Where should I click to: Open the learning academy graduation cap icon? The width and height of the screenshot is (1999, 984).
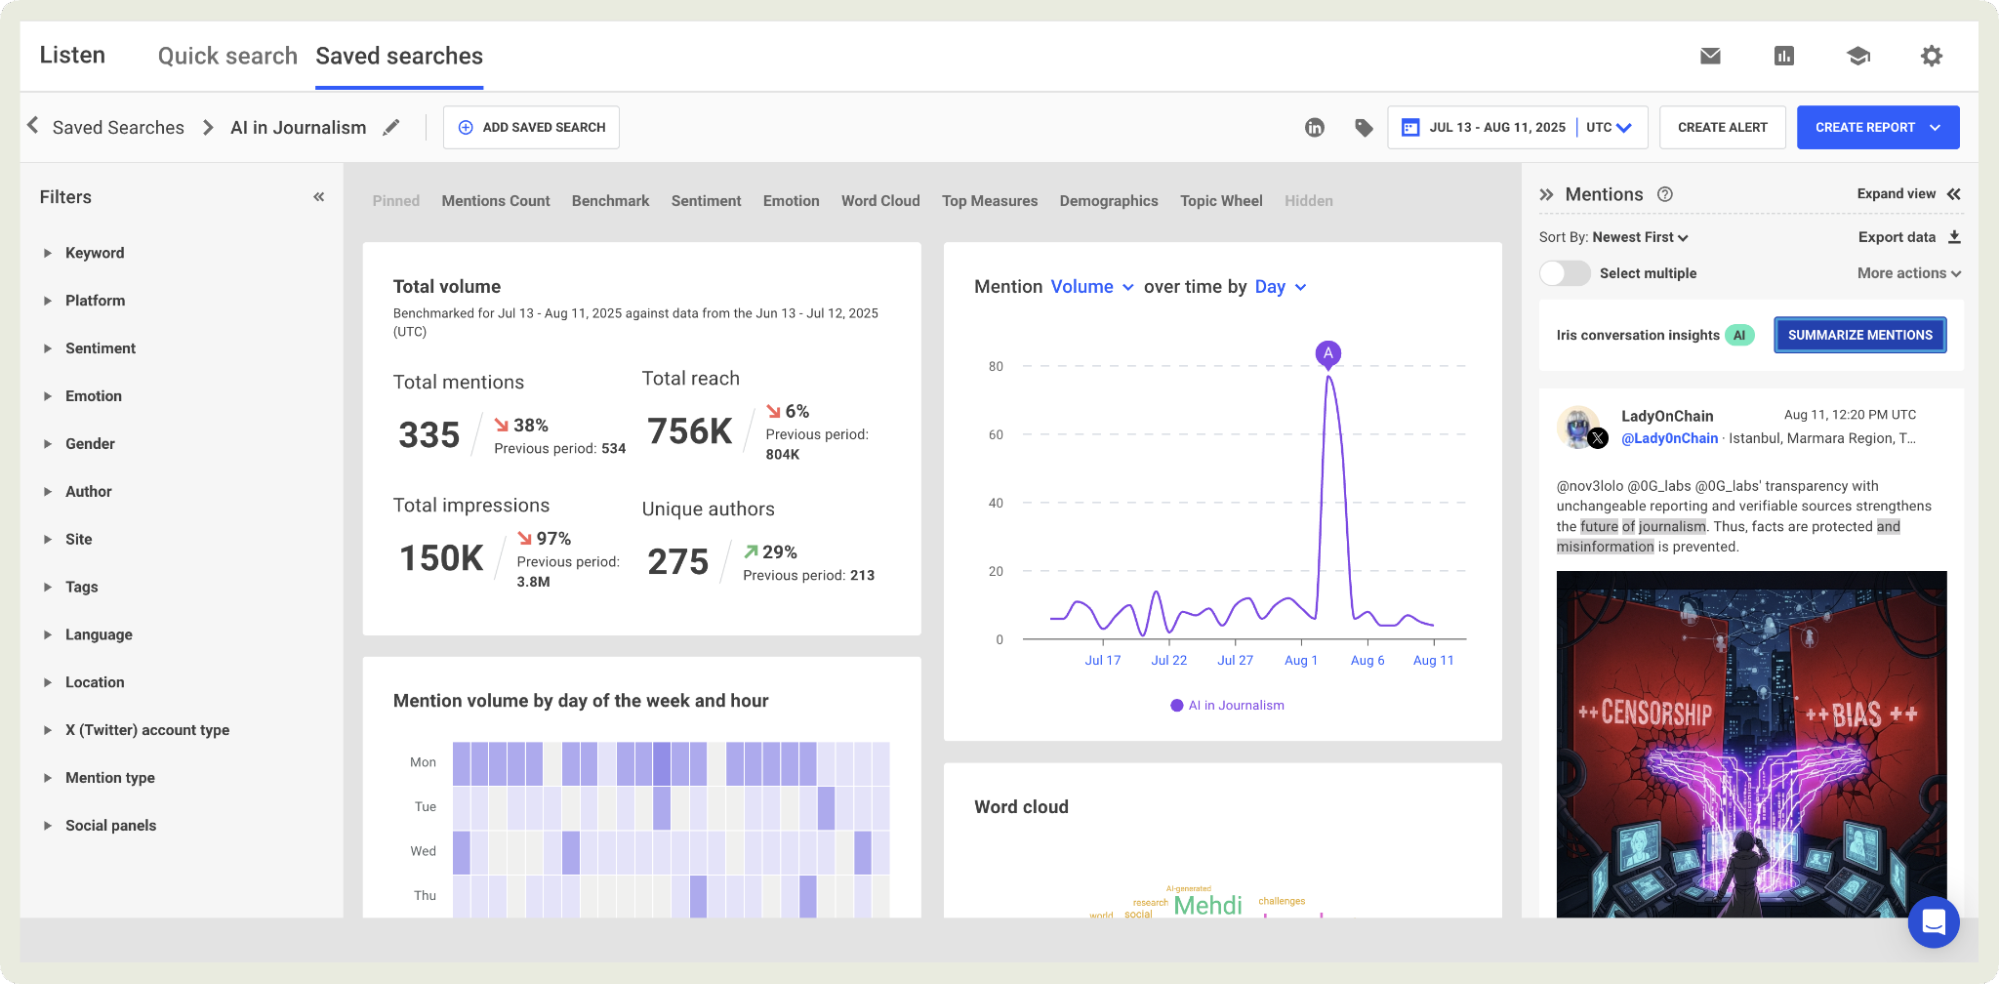1858,56
